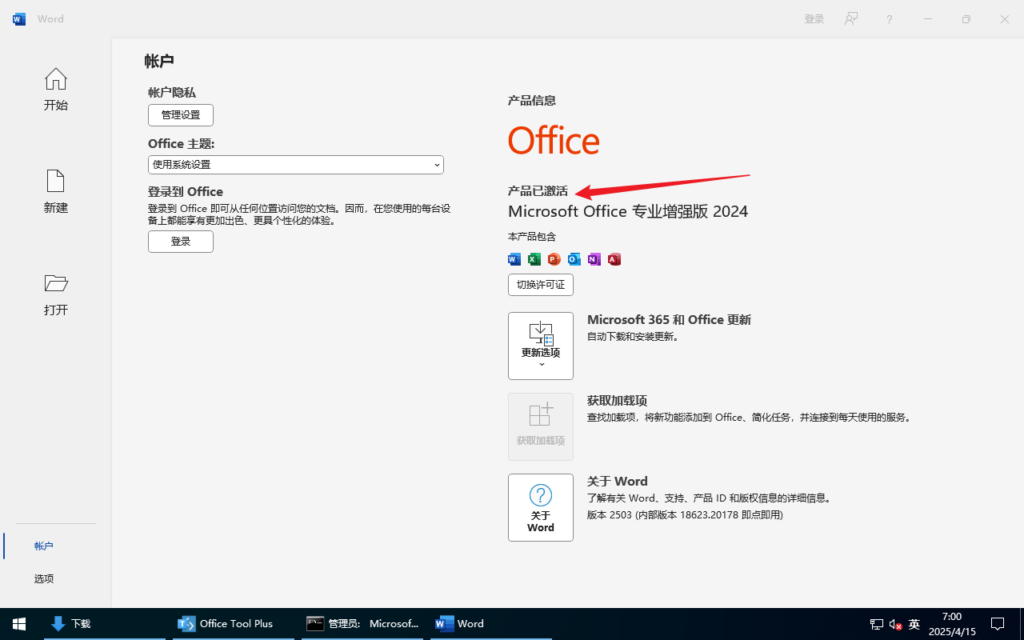1024x640 pixels.
Task: Click the 关于 Word heading text
Action: tap(617, 481)
